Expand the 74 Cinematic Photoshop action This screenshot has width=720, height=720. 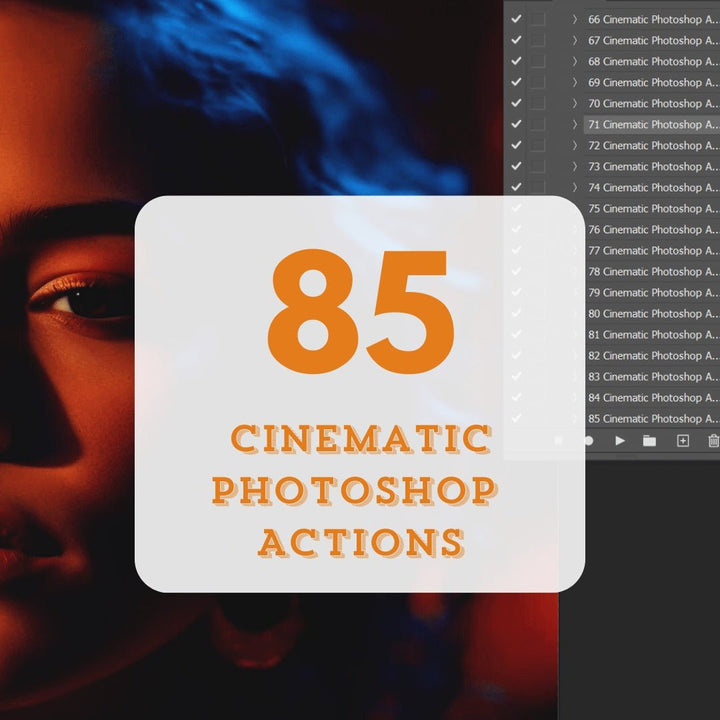(575, 187)
